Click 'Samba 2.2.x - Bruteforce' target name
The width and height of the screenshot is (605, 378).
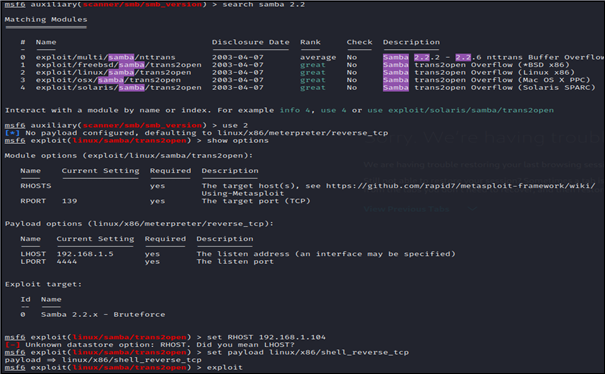[103, 314]
